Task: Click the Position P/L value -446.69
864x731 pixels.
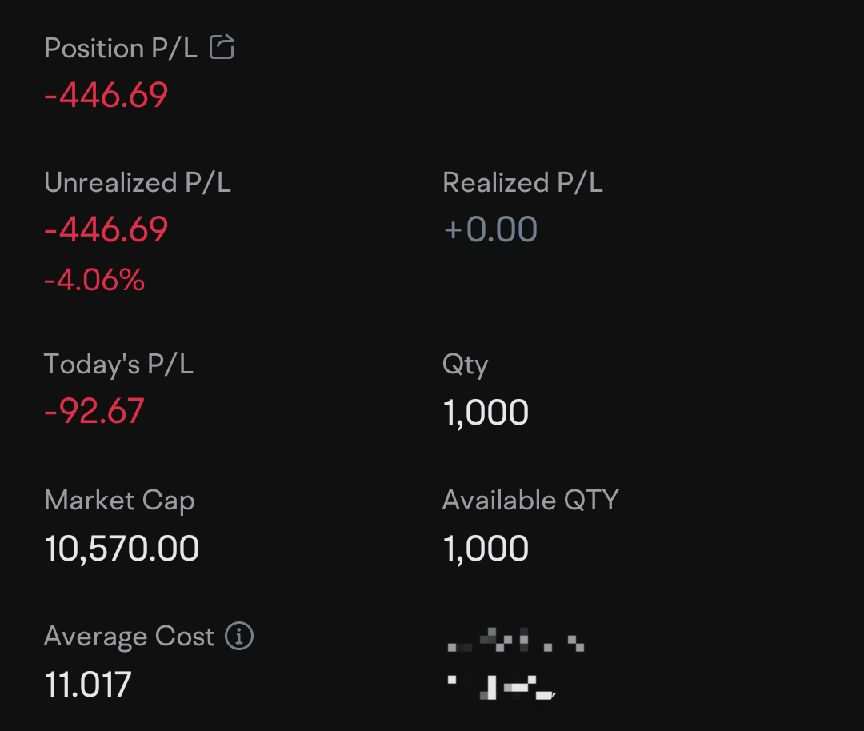Action: coord(106,95)
